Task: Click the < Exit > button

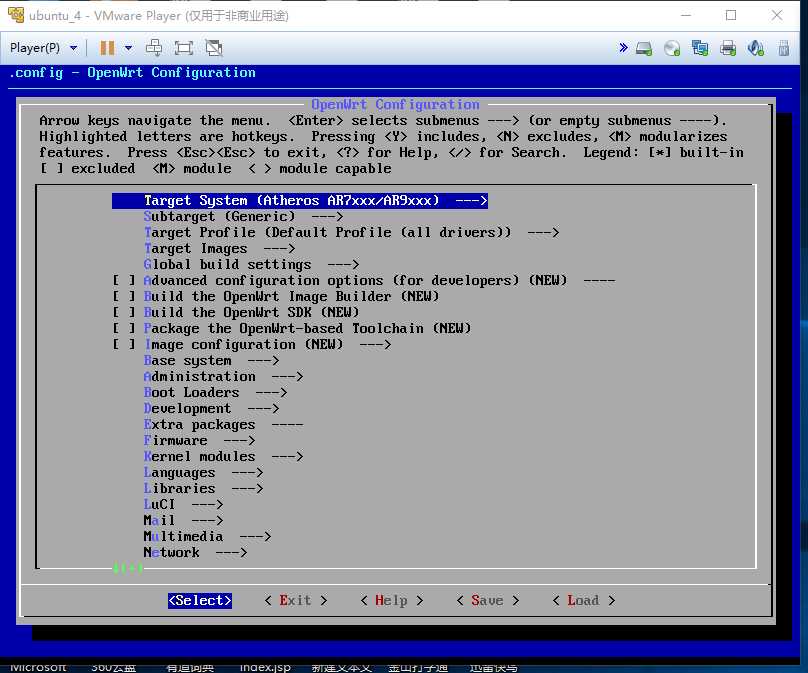Action: [x=296, y=600]
